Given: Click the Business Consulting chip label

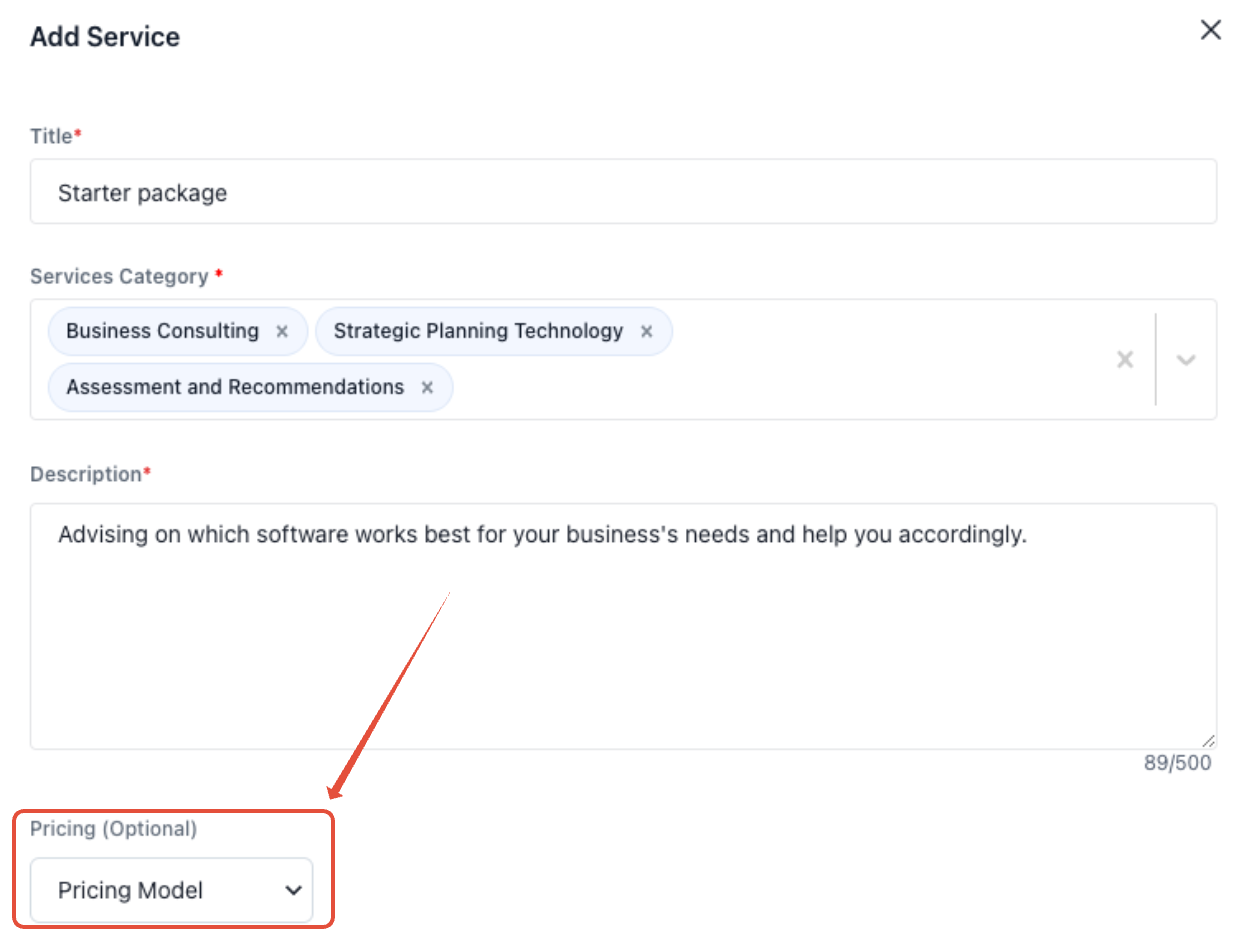Looking at the screenshot, I should coord(162,331).
